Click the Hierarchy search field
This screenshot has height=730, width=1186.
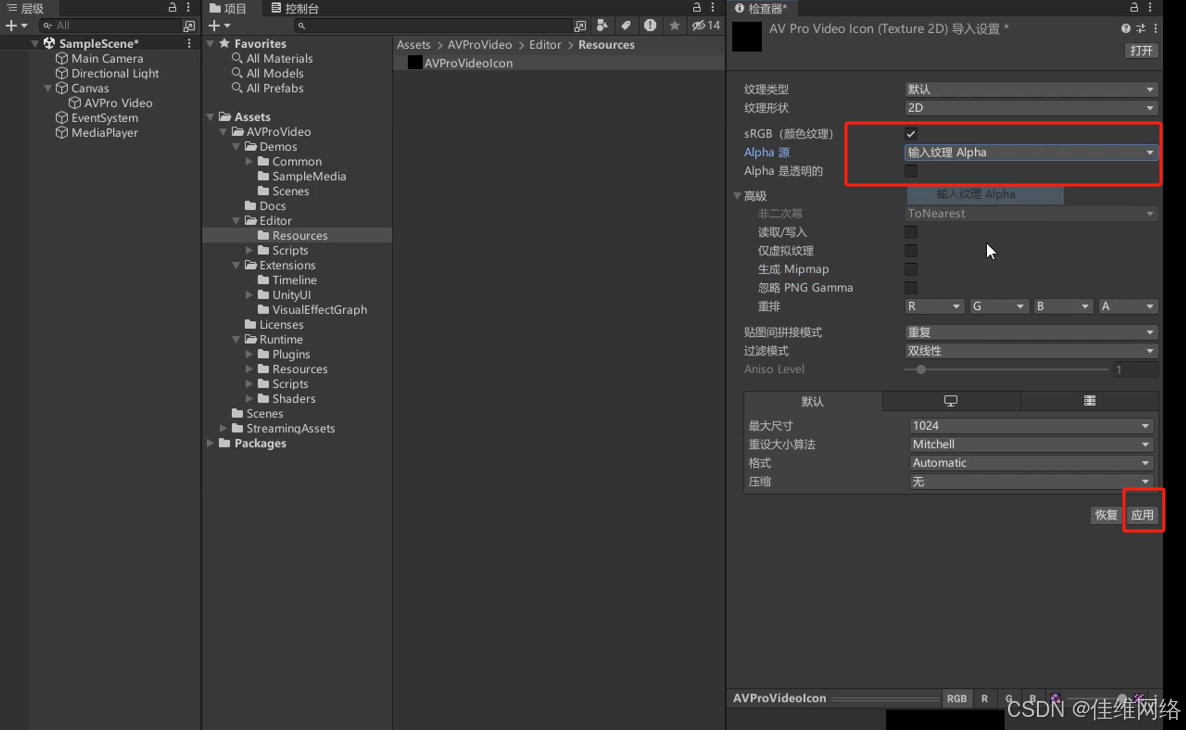[x=110, y=26]
